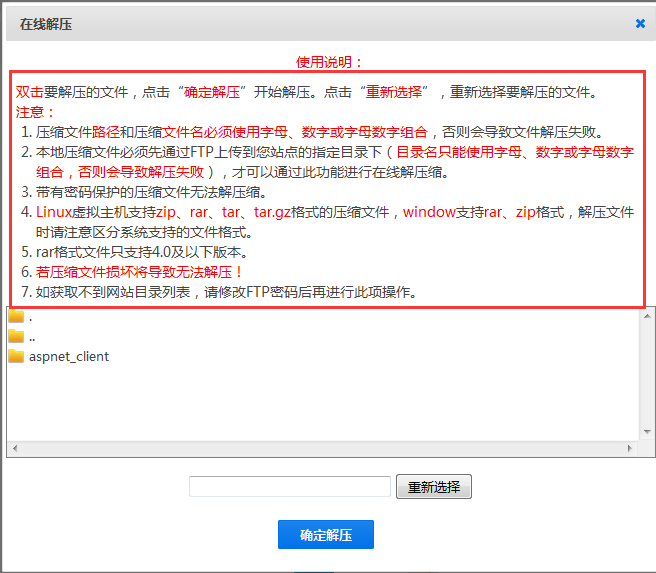Click the red 使用说明 heading

coord(330,61)
